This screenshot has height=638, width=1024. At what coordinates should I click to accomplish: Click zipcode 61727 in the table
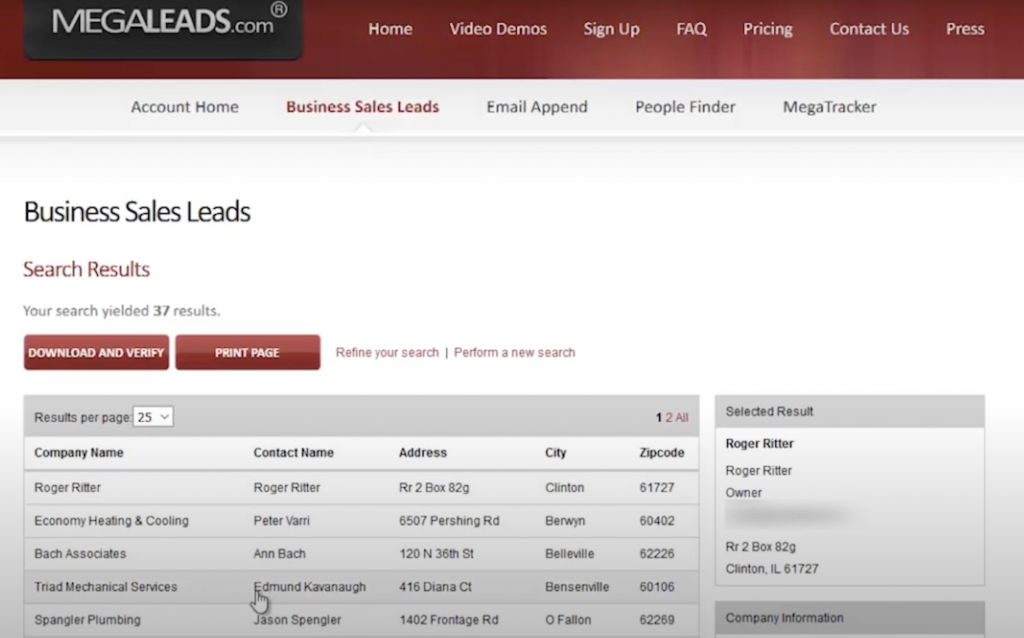[x=657, y=487]
